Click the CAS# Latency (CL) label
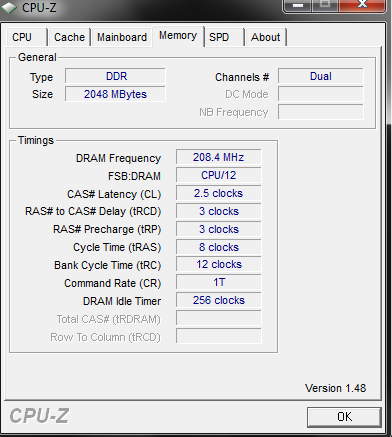The height and width of the screenshot is (437, 392). point(114,194)
